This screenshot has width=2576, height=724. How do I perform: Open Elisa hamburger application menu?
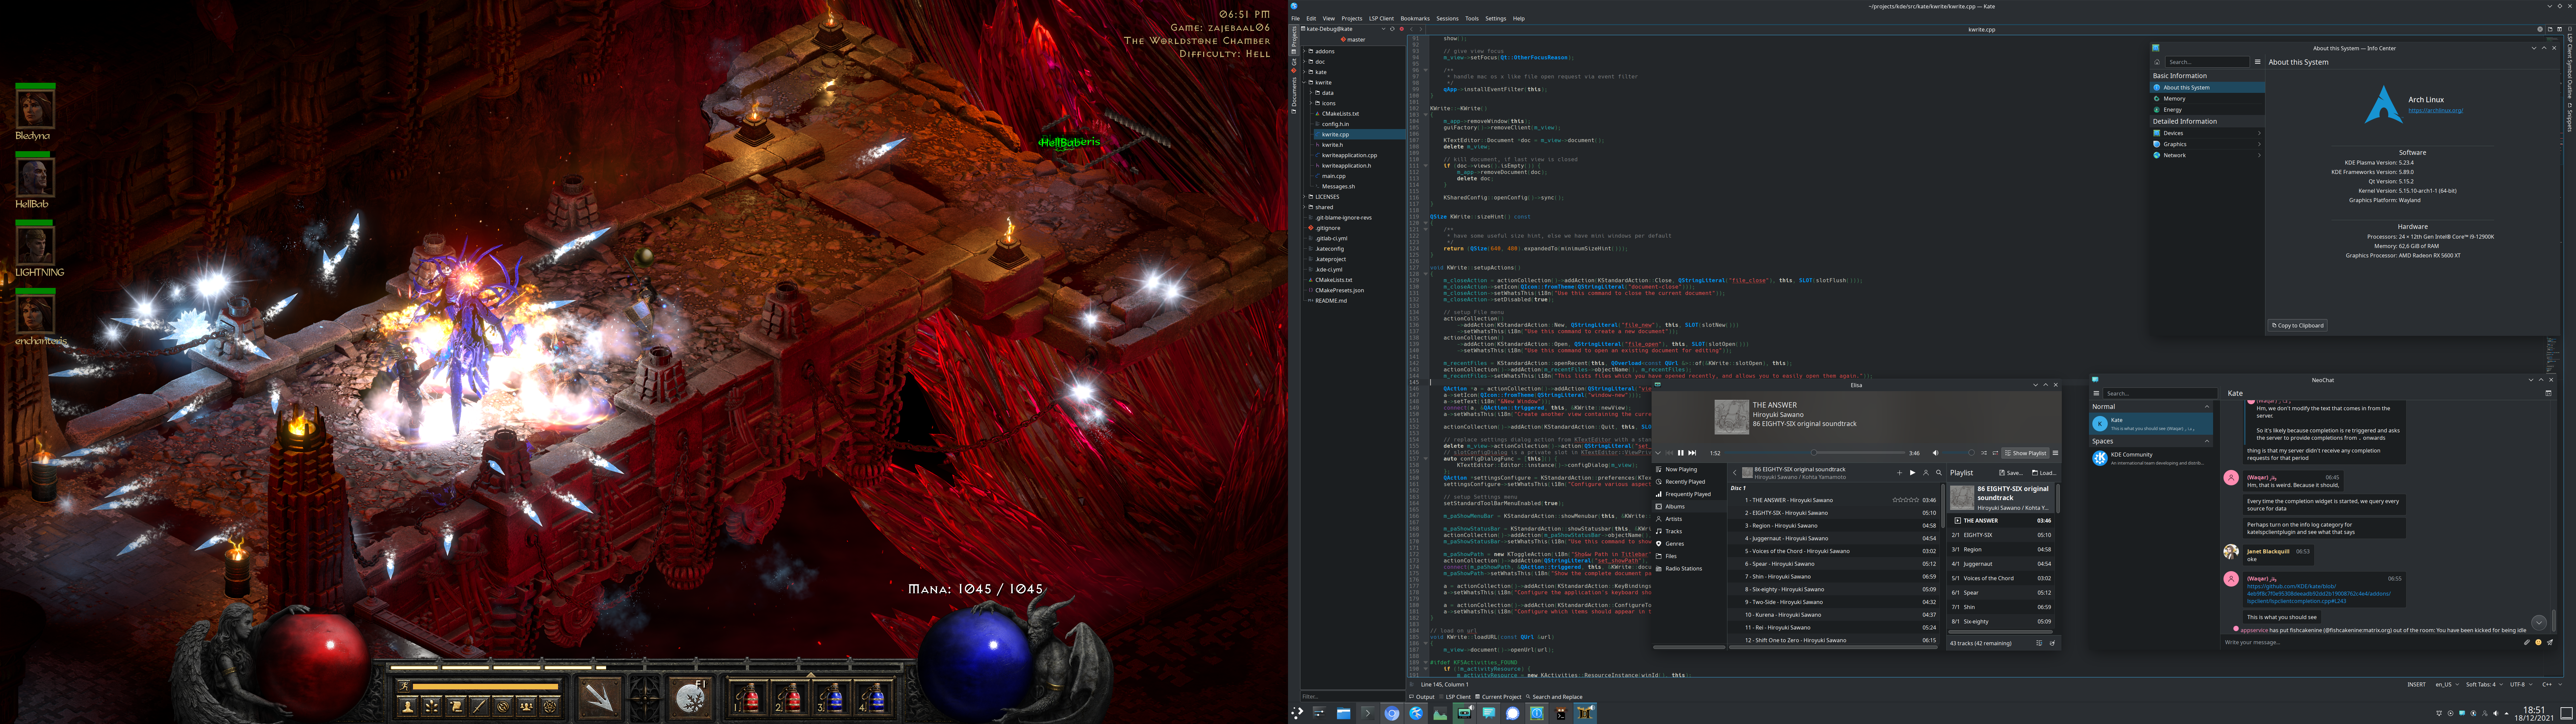point(2055,453)
